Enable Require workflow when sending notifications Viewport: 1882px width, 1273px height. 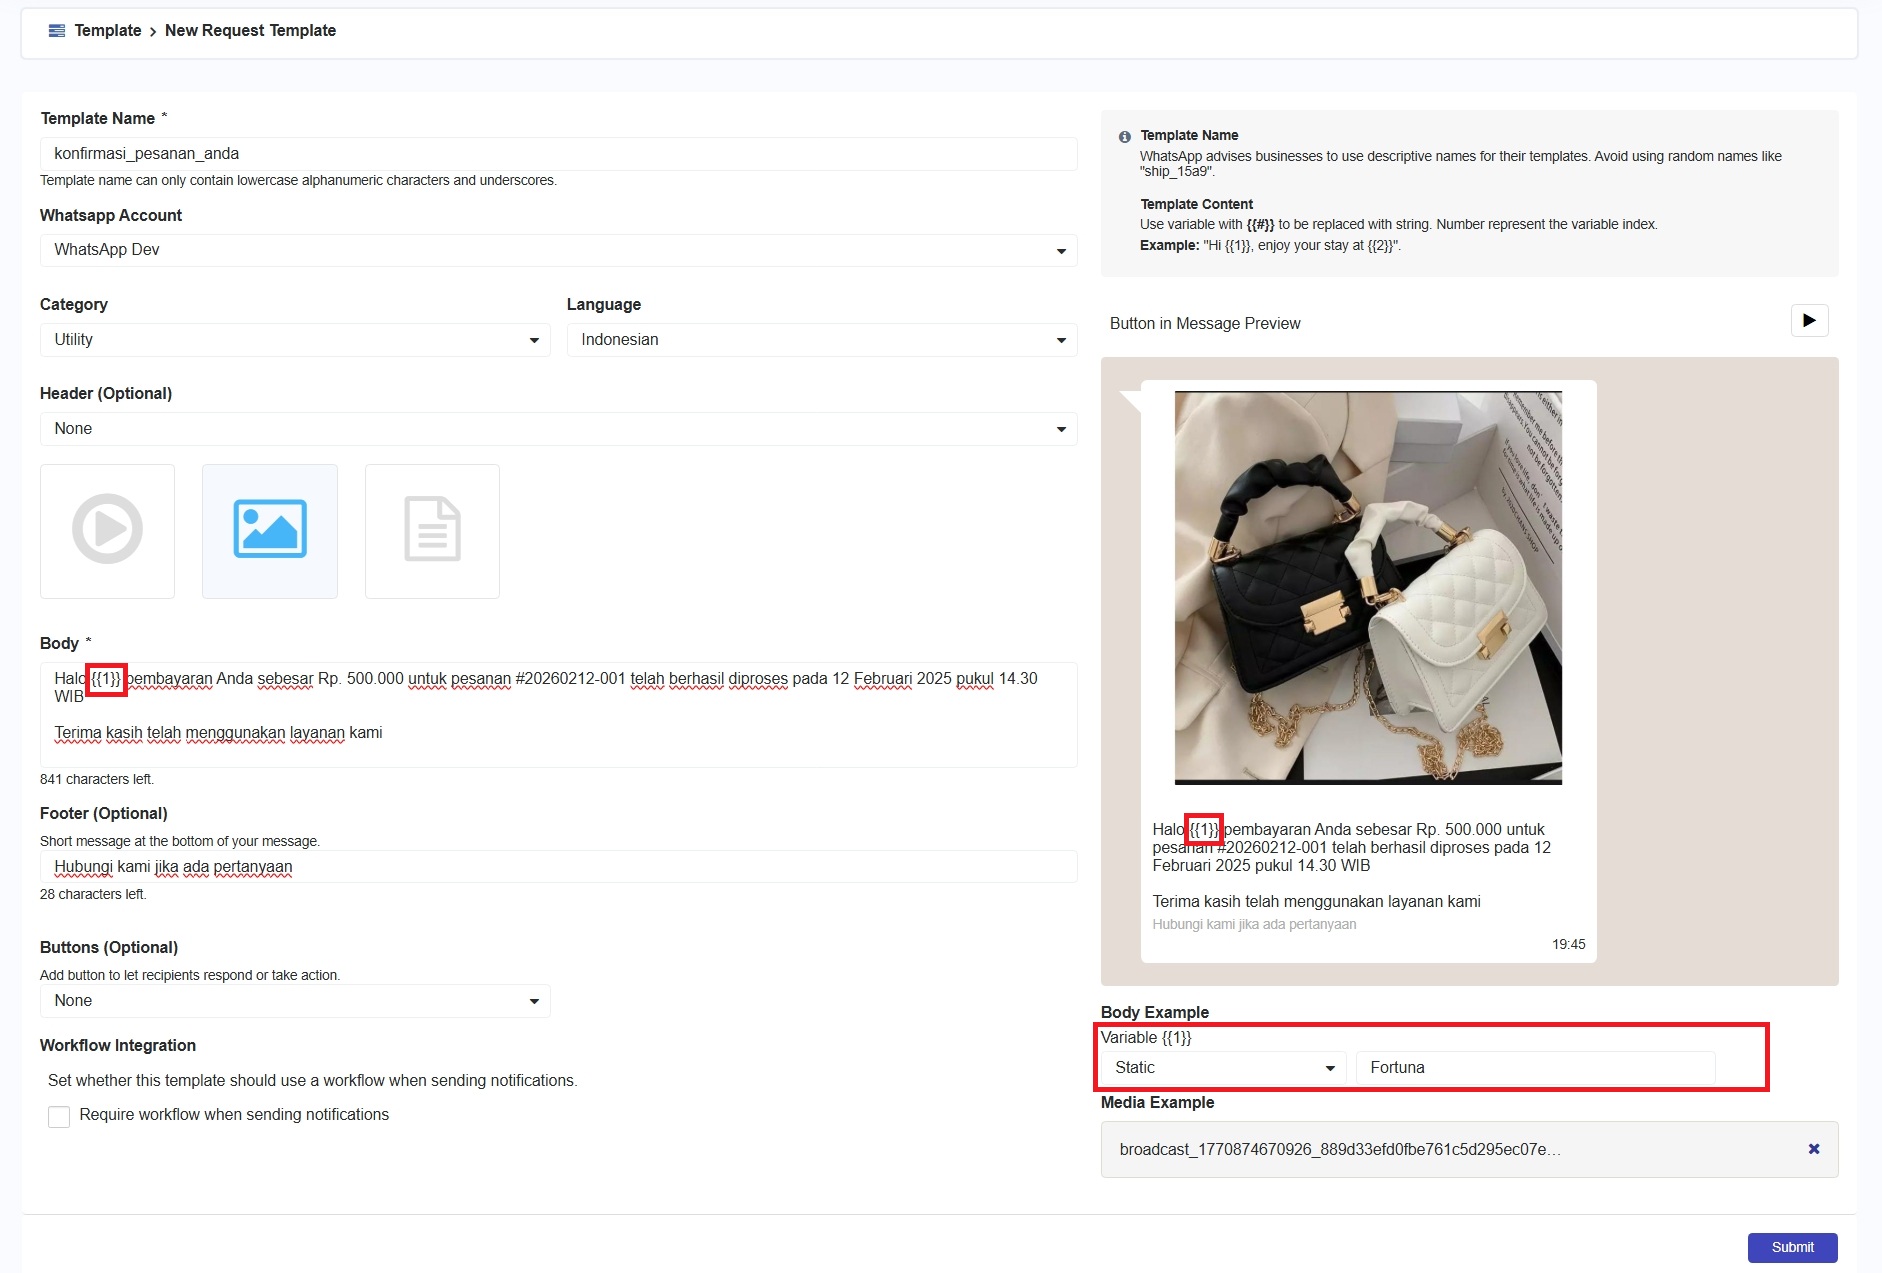(x=59, y=1116)
